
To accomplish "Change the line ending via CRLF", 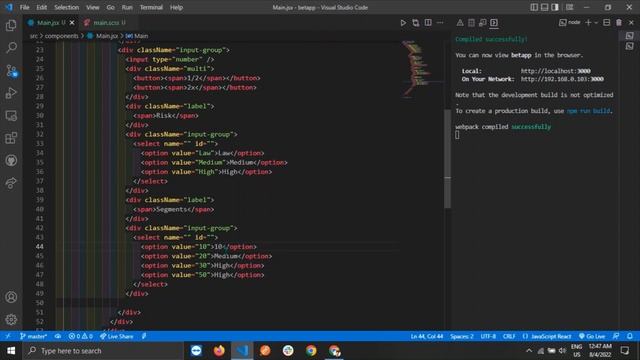I will pyautogui.click(x=509, y=336).
